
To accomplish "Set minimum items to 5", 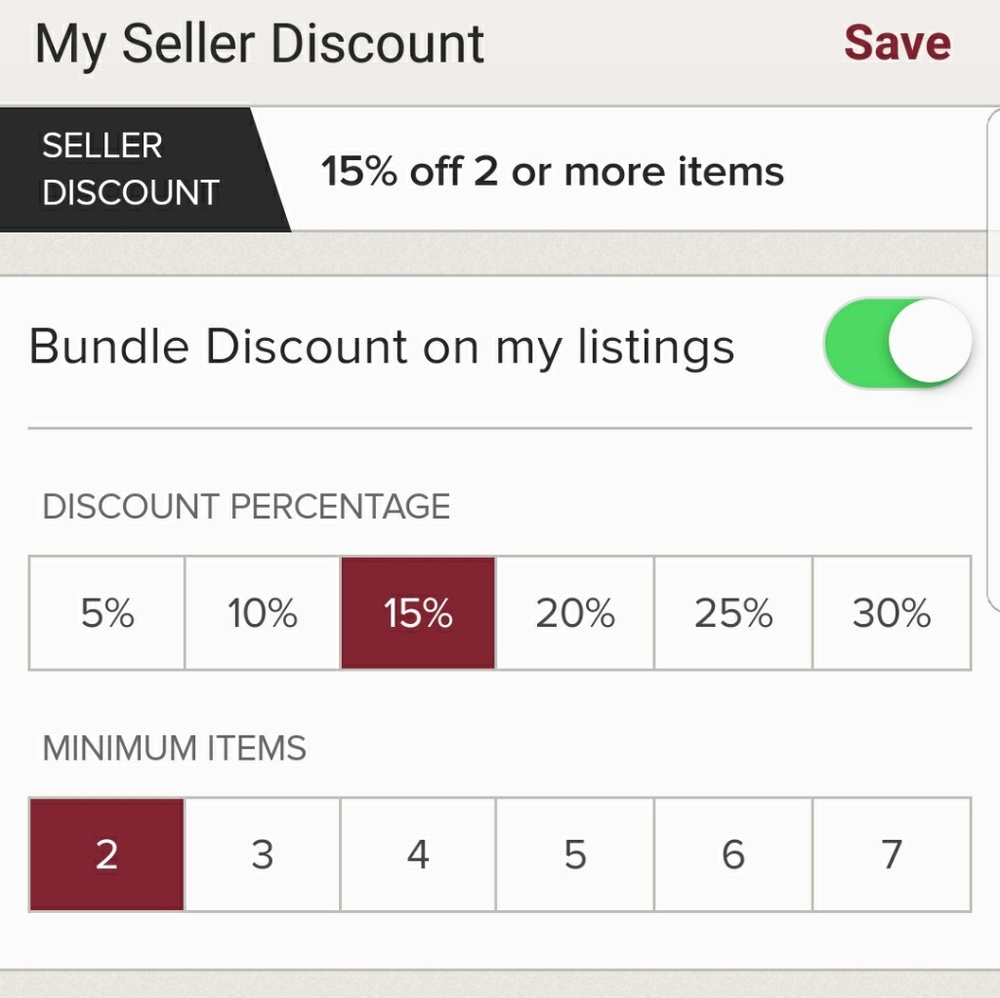I will coord(575,855).
